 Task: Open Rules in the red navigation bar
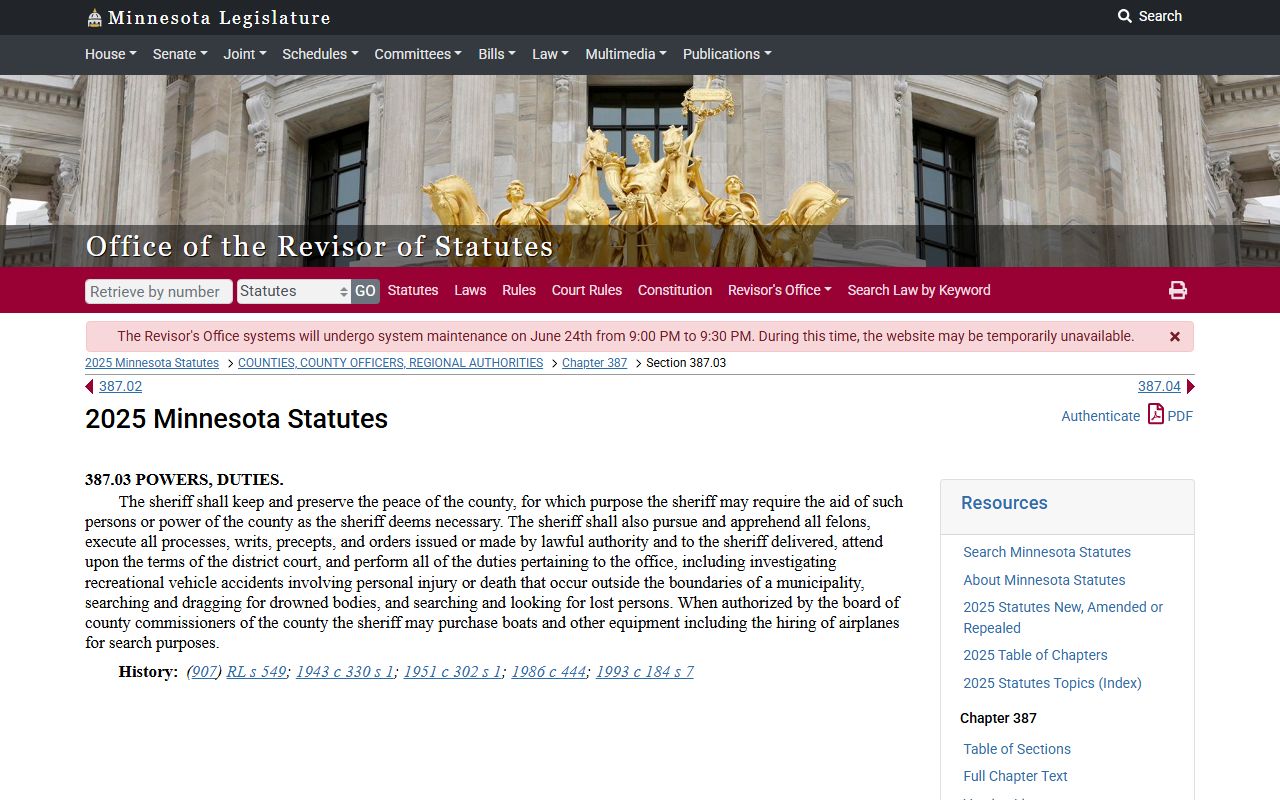click(519, 290)
